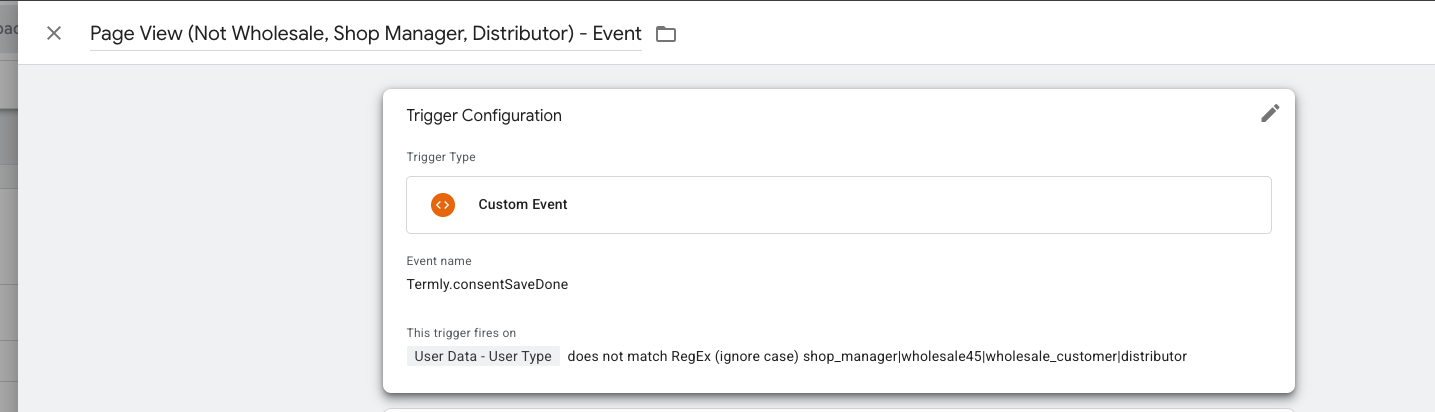Click the Termly.consentSaveDone event name

[x=487, y=284]
